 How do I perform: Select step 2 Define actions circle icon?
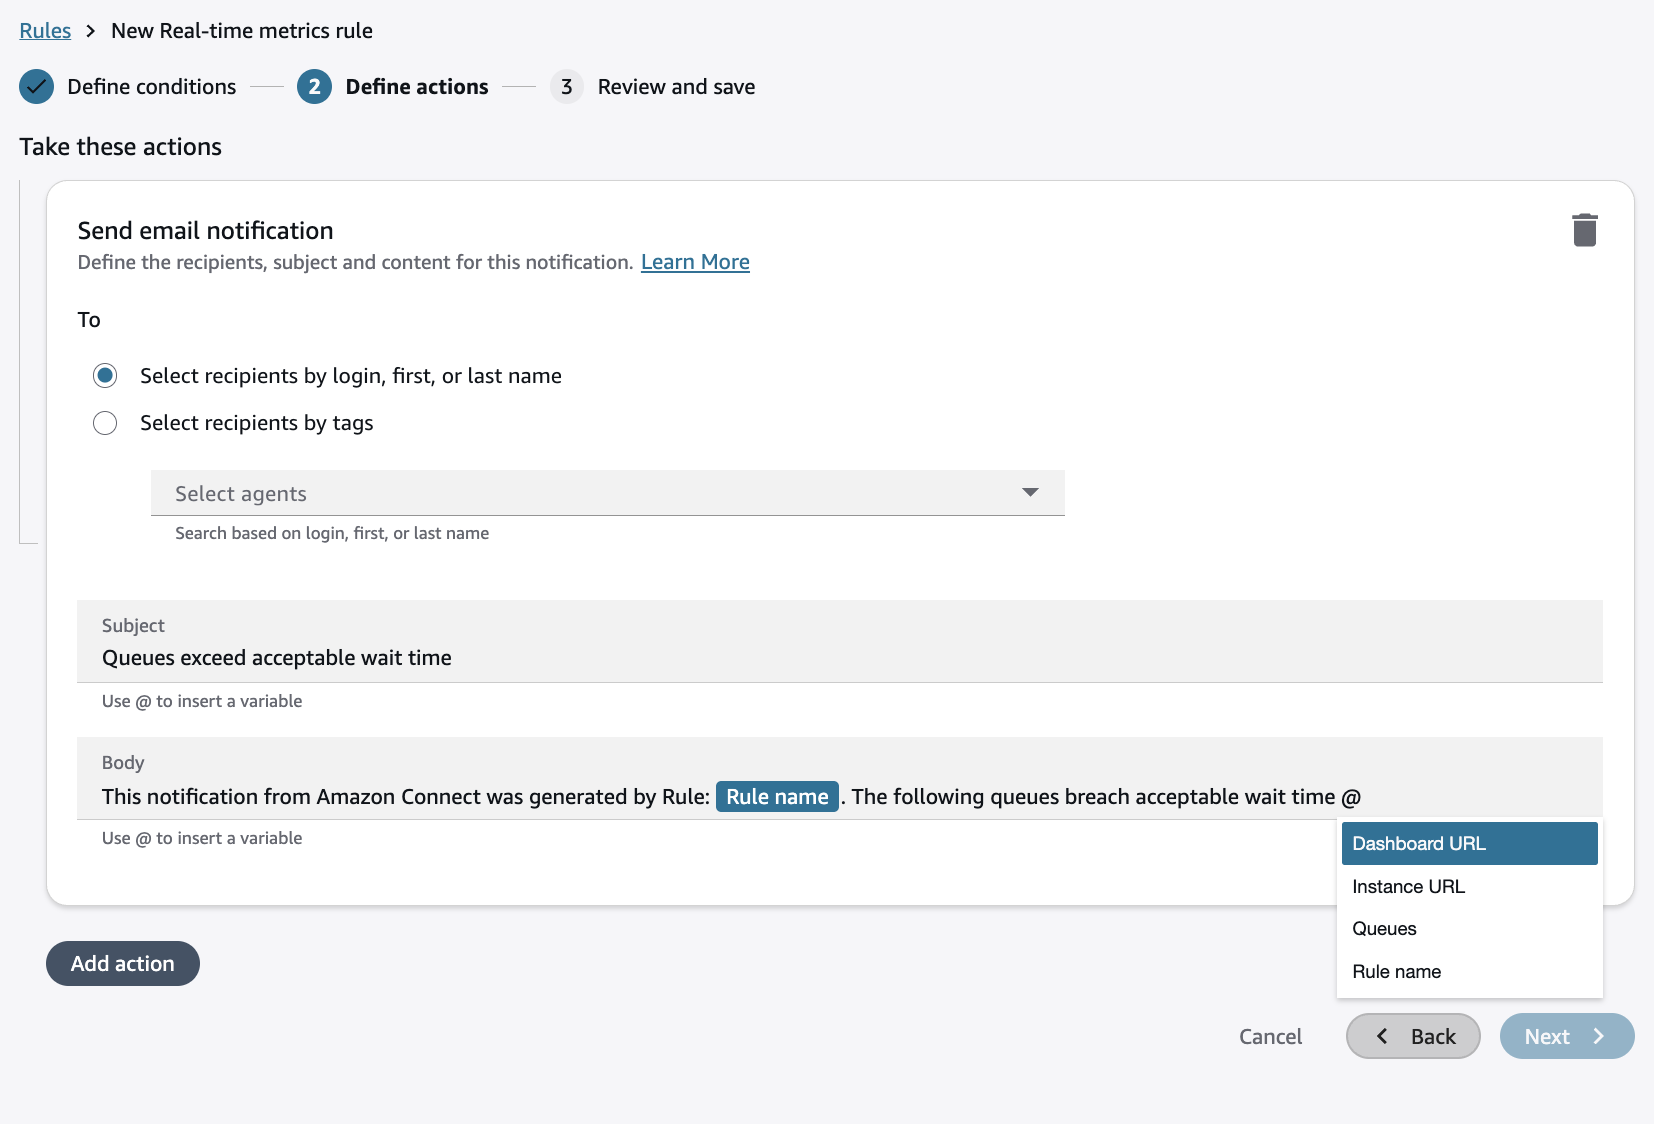[314, 87]
